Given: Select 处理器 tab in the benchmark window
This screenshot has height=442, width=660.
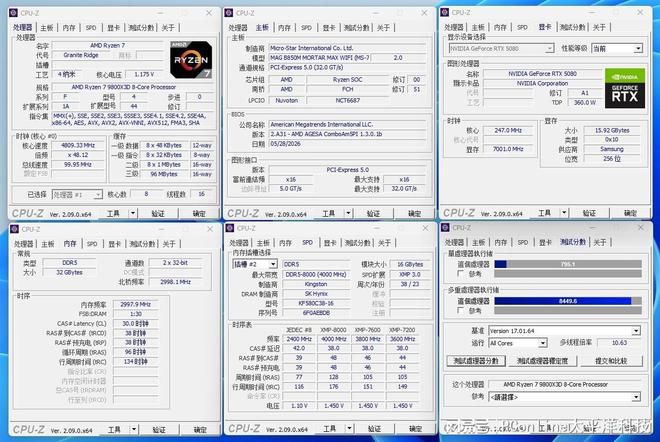Looking at the screenshot, I should click(454, 242).
